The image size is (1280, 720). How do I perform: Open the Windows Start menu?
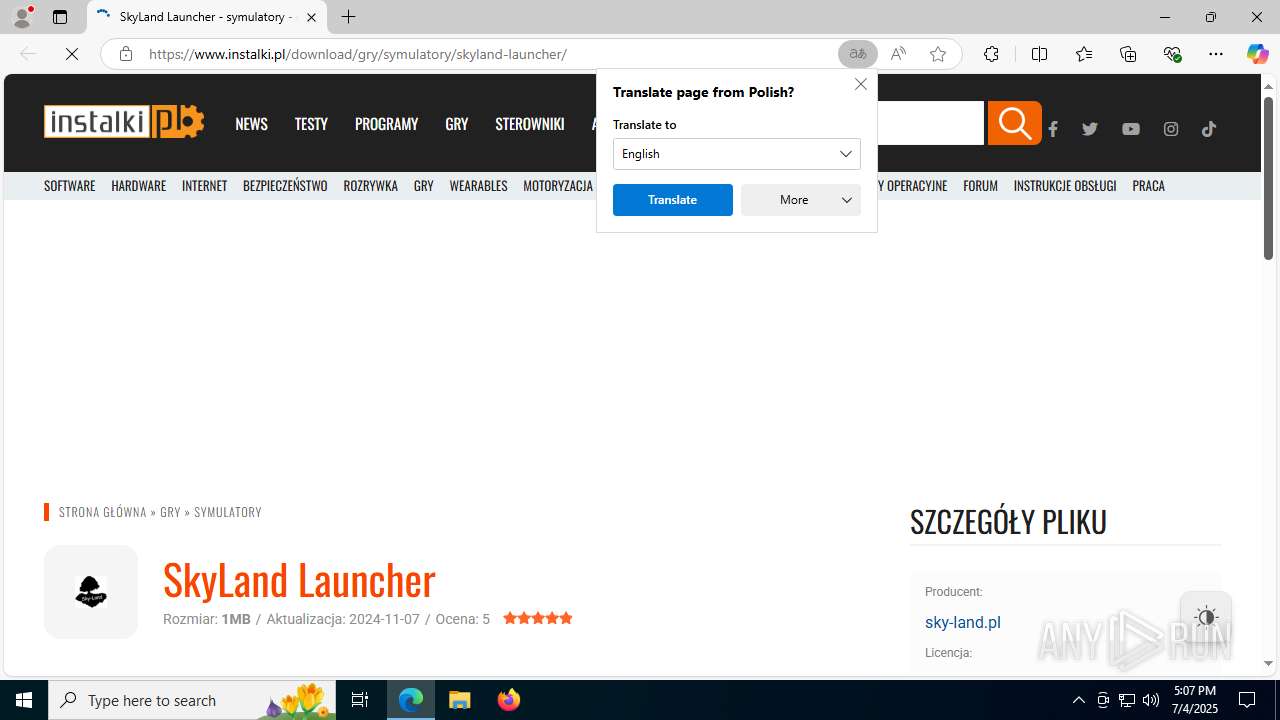click(24, 700)
